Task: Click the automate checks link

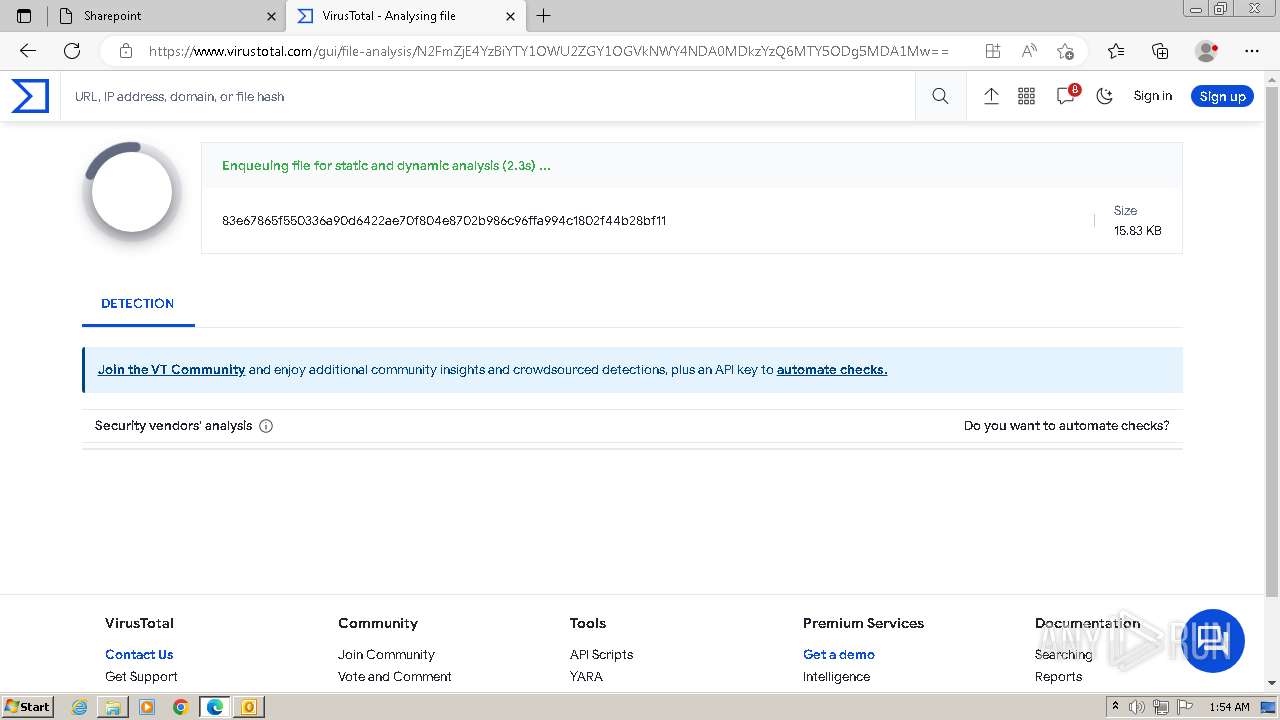Action: [x=831, y=370]
